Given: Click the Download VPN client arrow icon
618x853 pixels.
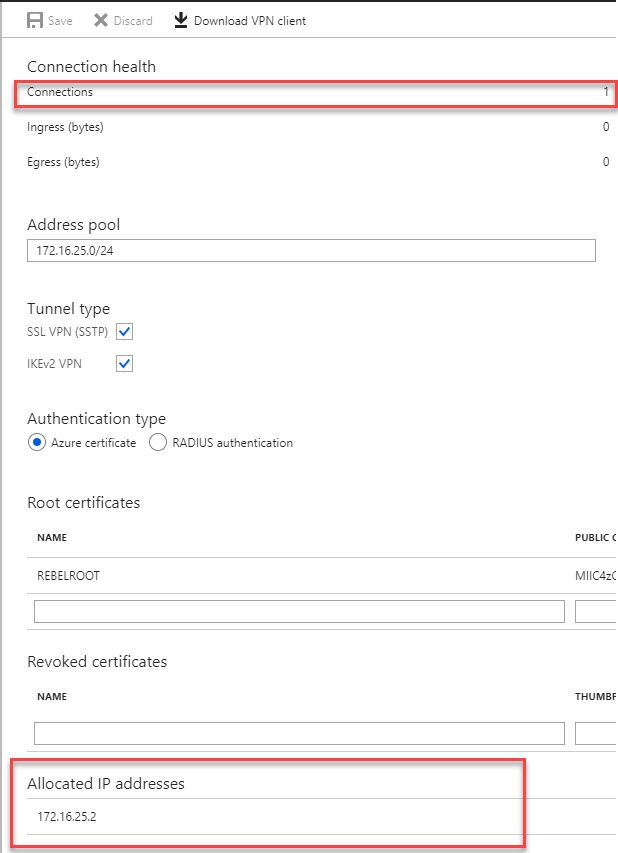Looking at the screenshot, I should [181, 20].
